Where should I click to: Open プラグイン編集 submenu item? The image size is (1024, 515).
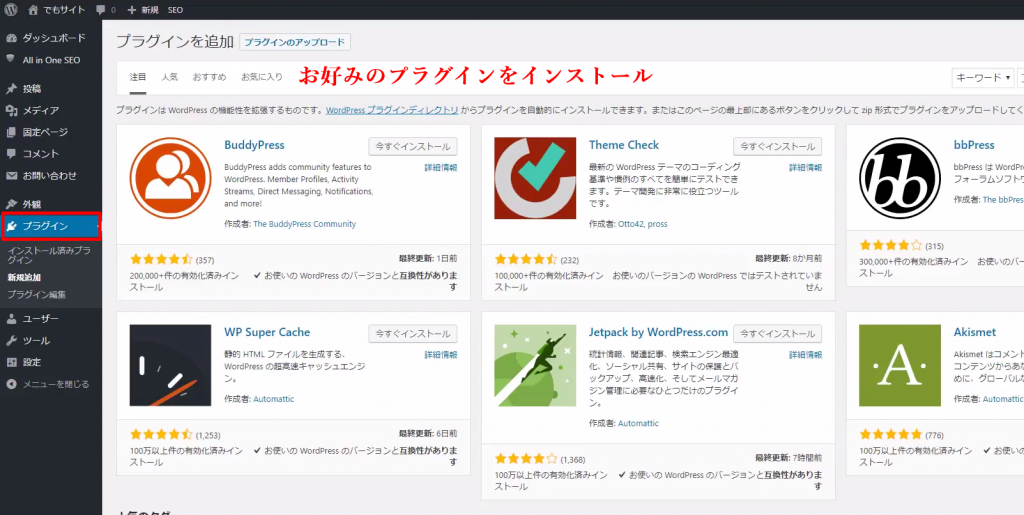(37, 294)
